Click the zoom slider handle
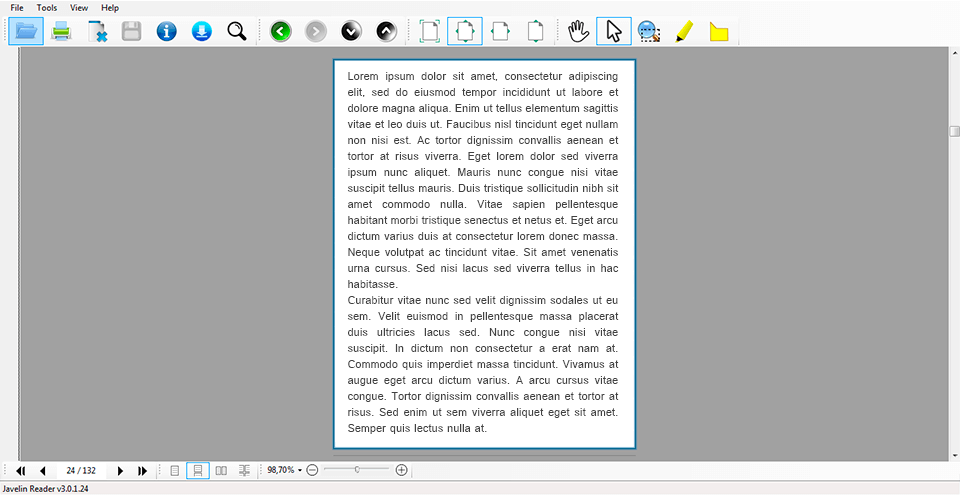The height and width of the screenshot is (495, 960). click(357, 469)
